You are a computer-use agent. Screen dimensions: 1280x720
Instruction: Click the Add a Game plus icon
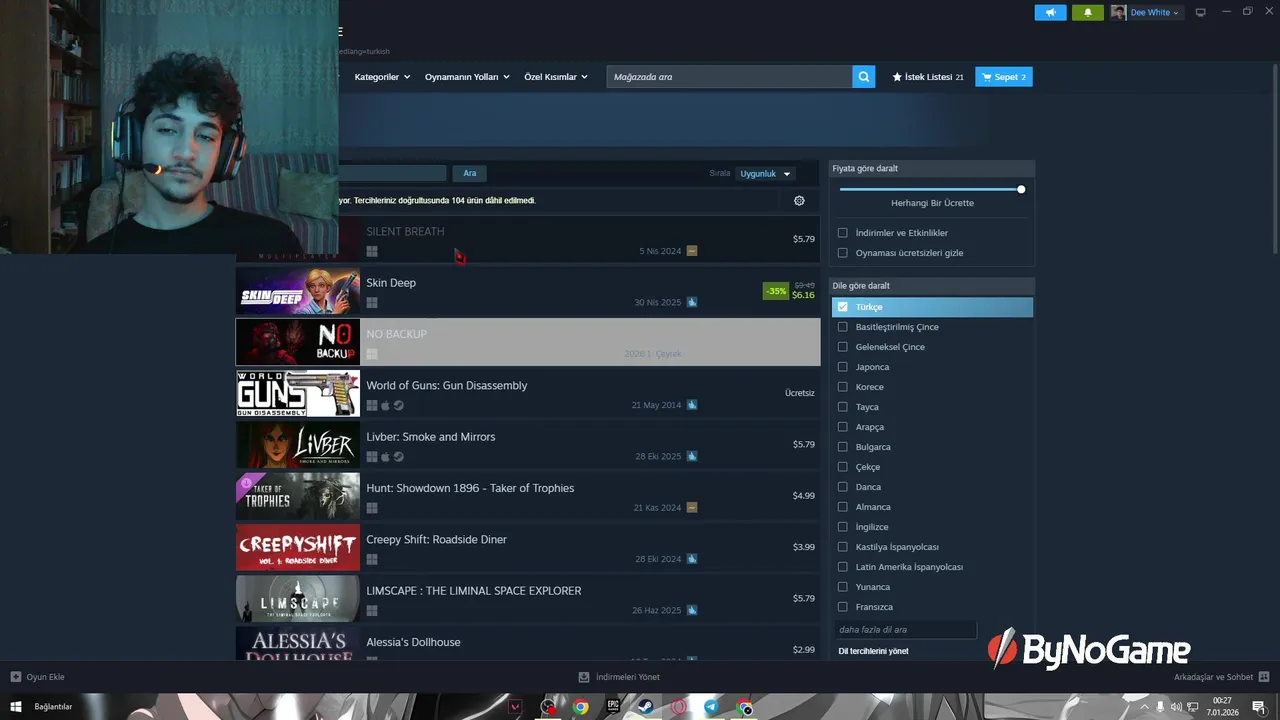[x=15, y=677]
